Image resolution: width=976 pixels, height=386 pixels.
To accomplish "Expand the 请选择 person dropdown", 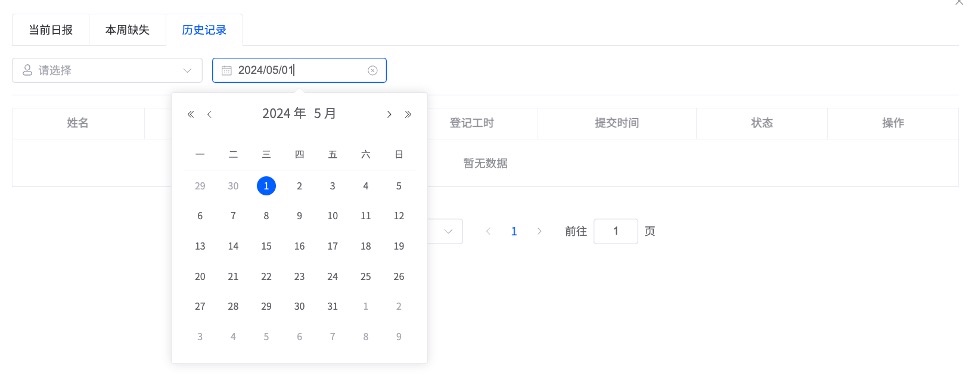I will coord(107,70).
